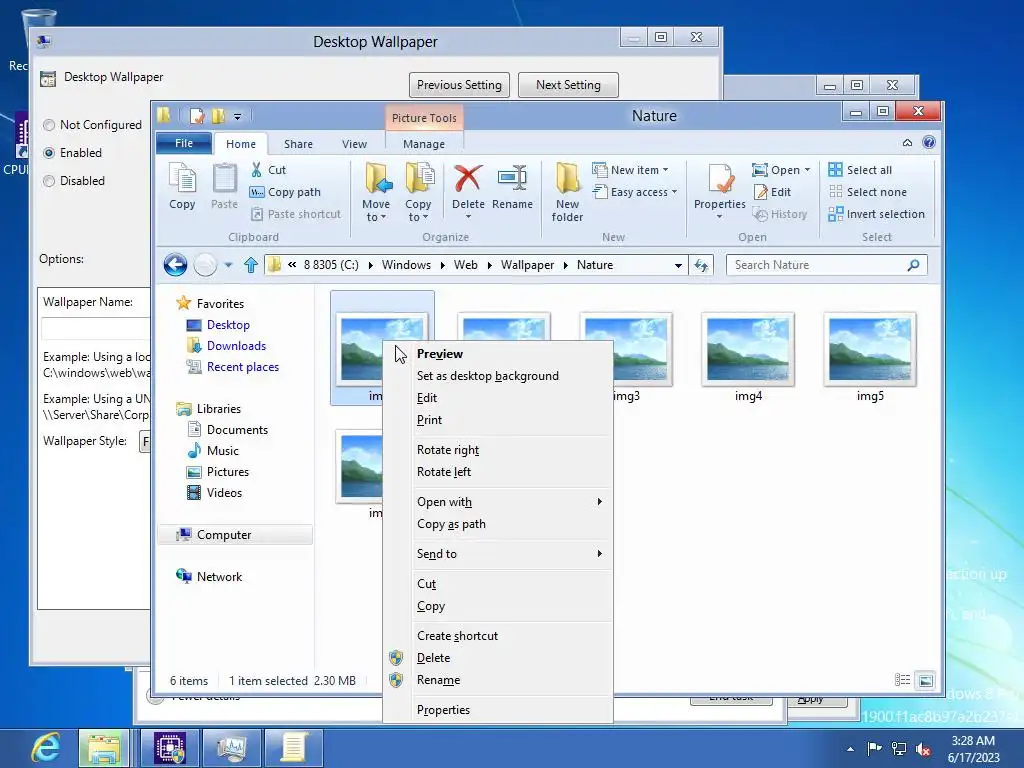Select the Enabled radio button
This screenshot has width=1024, height=768.
coord(49,153)
